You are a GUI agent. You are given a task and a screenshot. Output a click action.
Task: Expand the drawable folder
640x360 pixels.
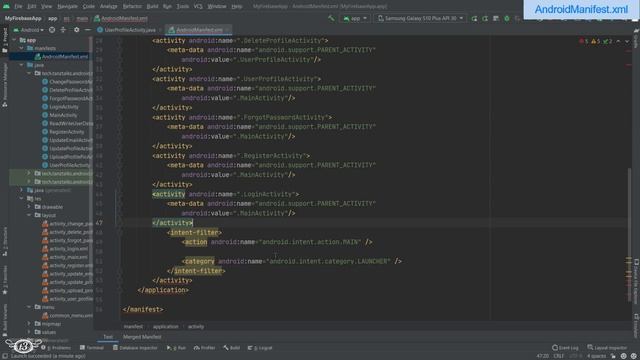29,207
